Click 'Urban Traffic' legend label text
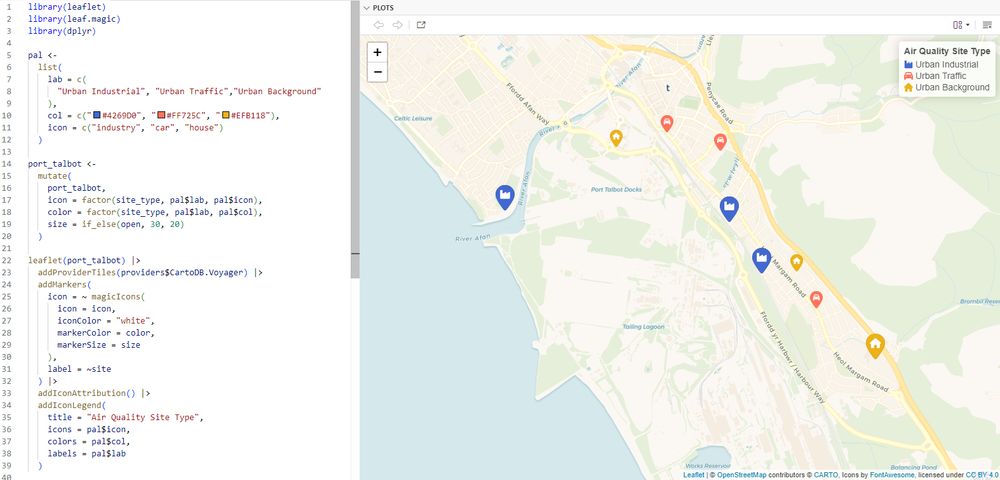Viewport: 1000px width, 480px height. [941, 76]
